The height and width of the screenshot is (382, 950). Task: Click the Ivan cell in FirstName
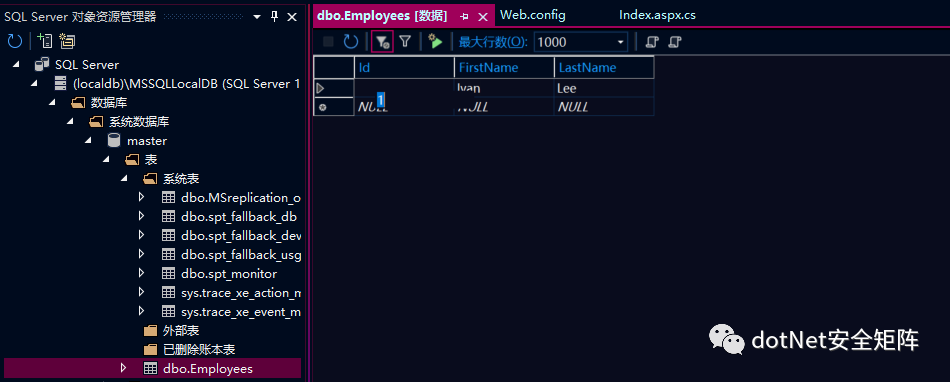click(x=504, y=88)
